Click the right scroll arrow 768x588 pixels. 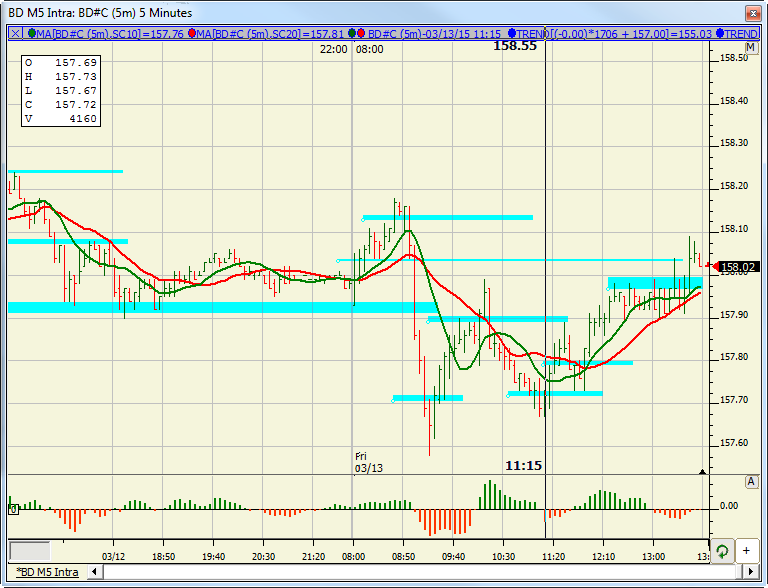point(750,571)
